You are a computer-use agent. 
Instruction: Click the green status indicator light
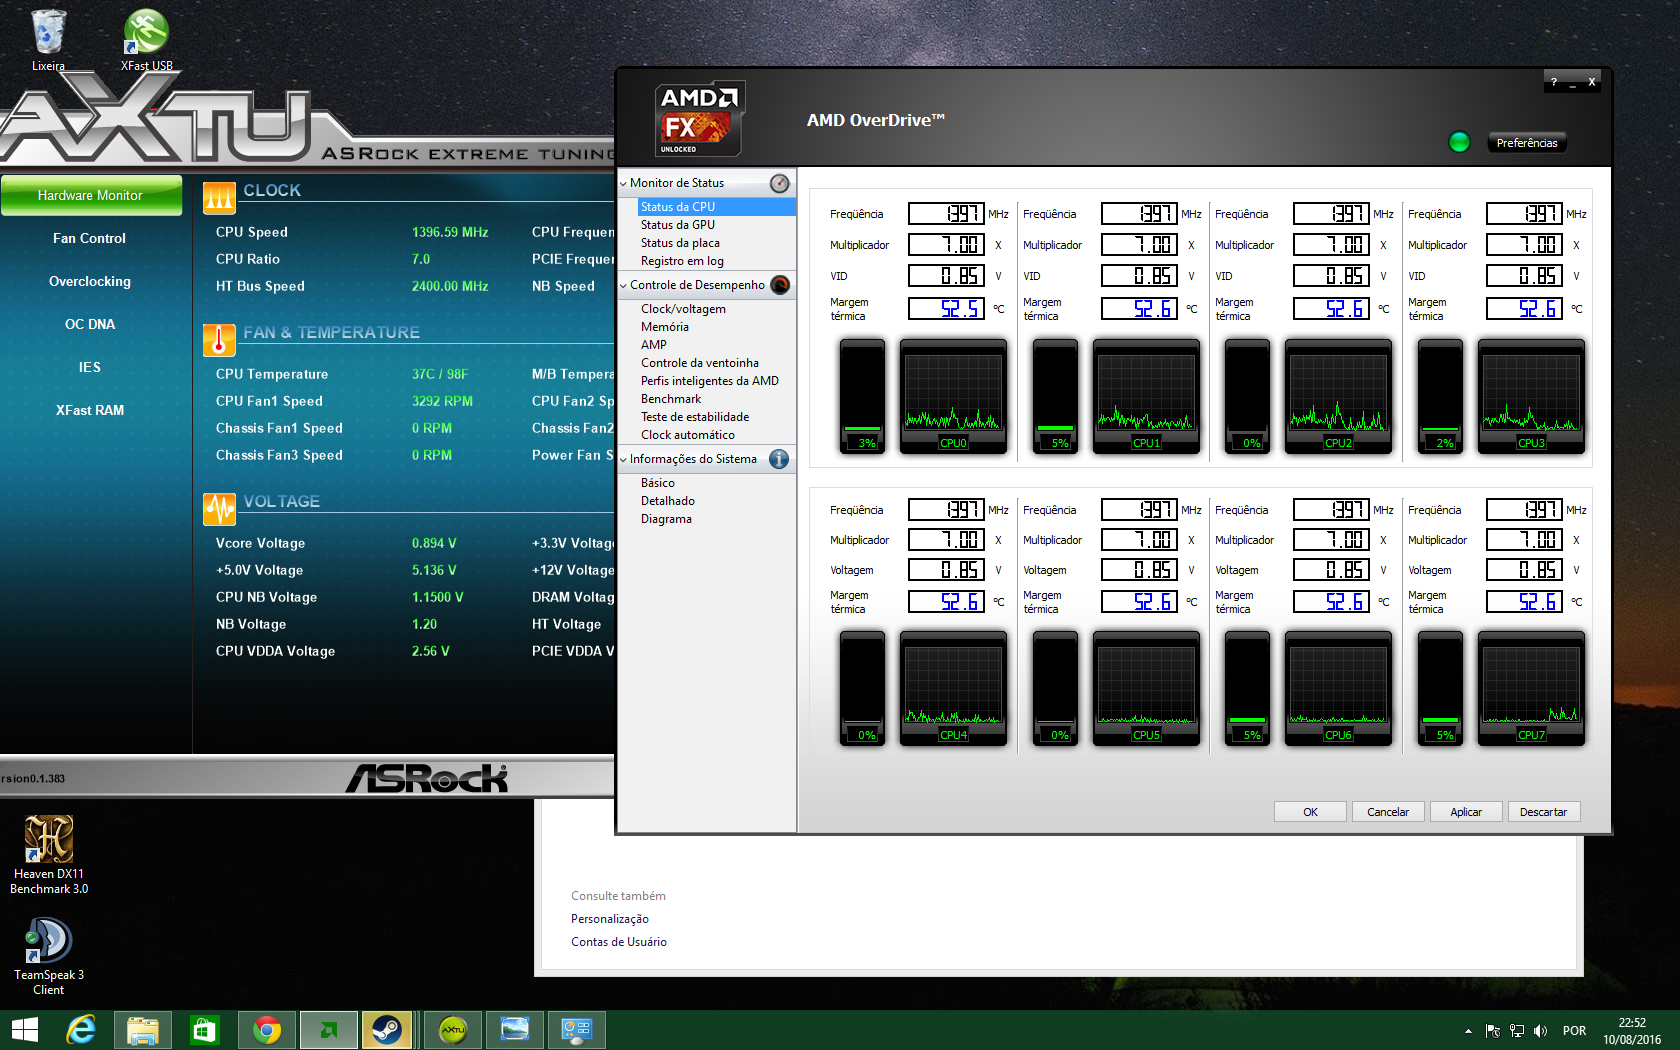1459,142
